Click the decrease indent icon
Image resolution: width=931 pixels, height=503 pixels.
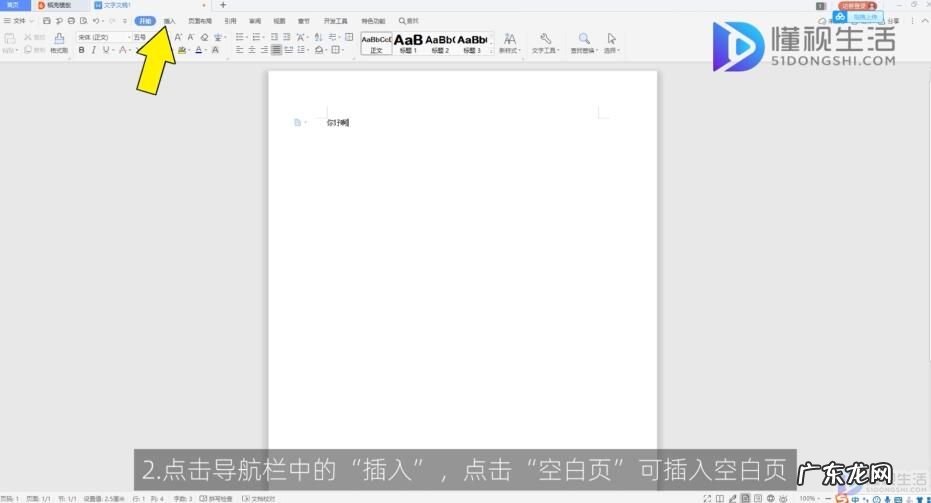(x=274, y=37)
